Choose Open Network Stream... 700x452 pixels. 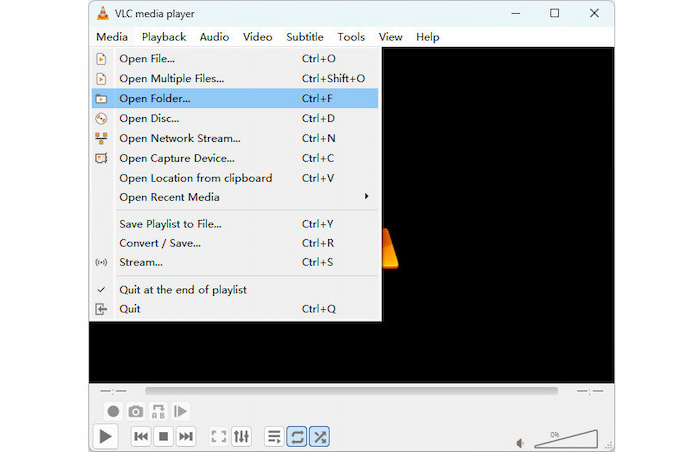(x=235, y=138)
